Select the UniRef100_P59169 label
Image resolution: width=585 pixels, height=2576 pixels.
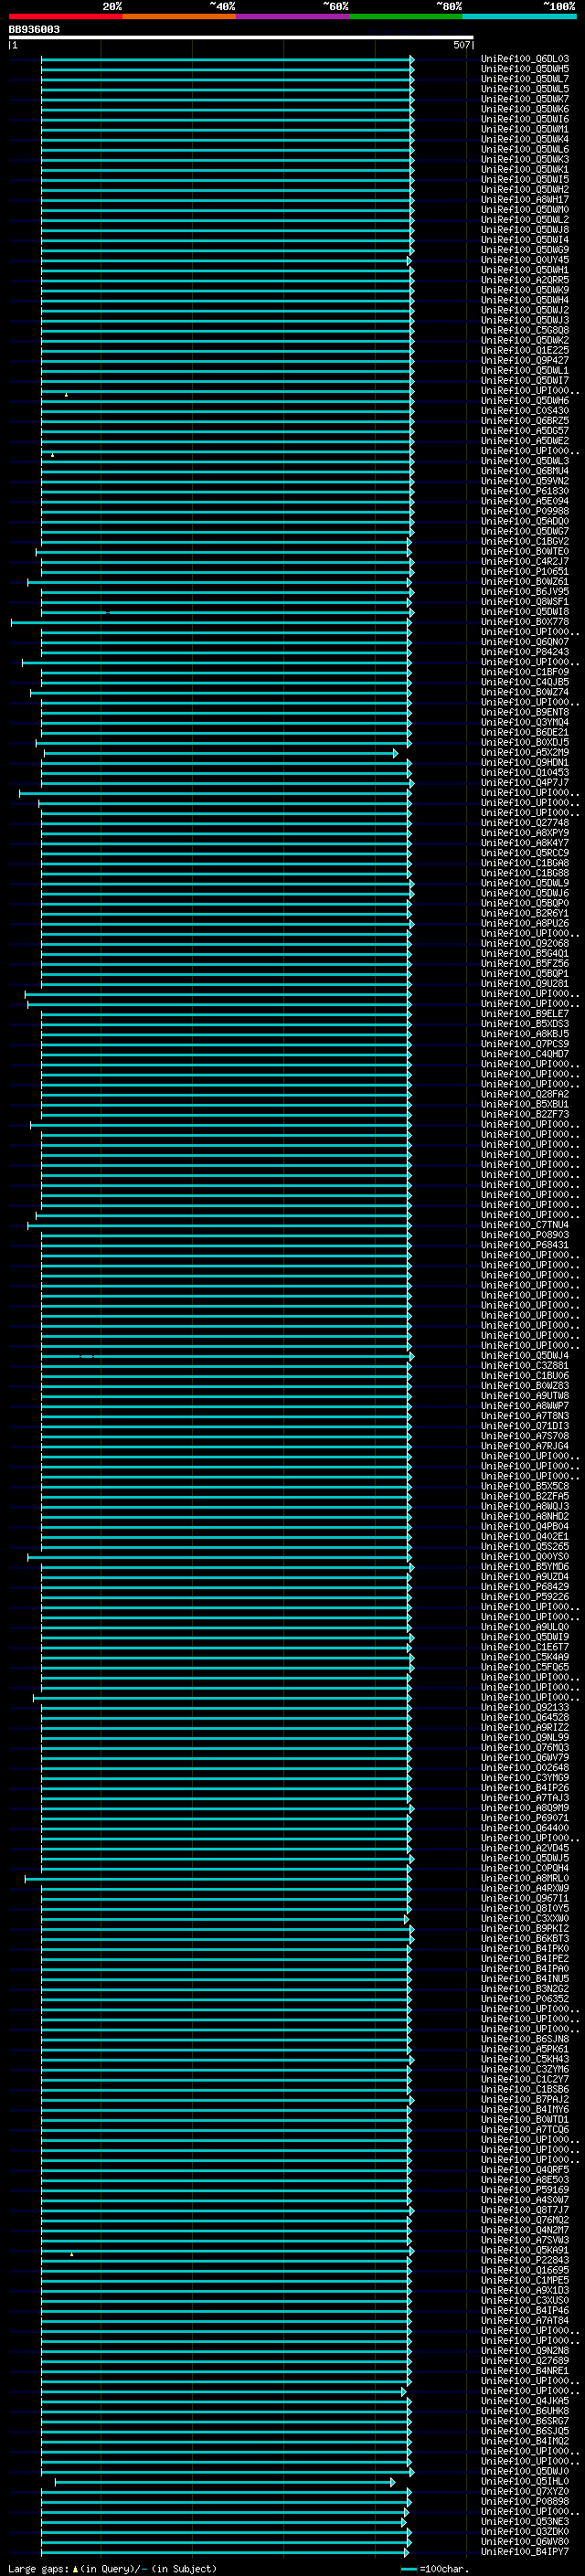click(x=524, y=2190)
